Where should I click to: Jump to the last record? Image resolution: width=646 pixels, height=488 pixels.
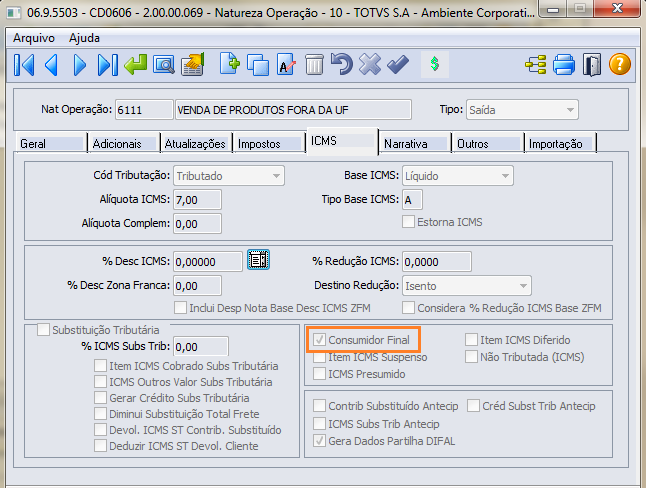pos(107,65)
